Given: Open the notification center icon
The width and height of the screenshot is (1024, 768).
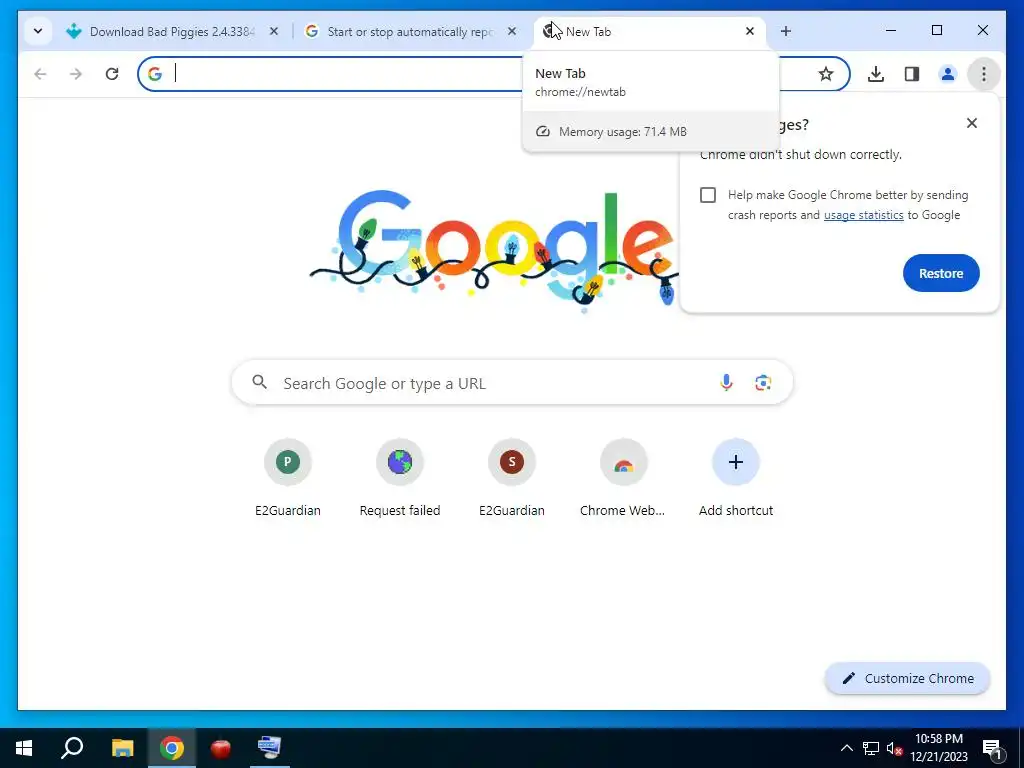Looking at the screenshot, I should pos(992,749).
